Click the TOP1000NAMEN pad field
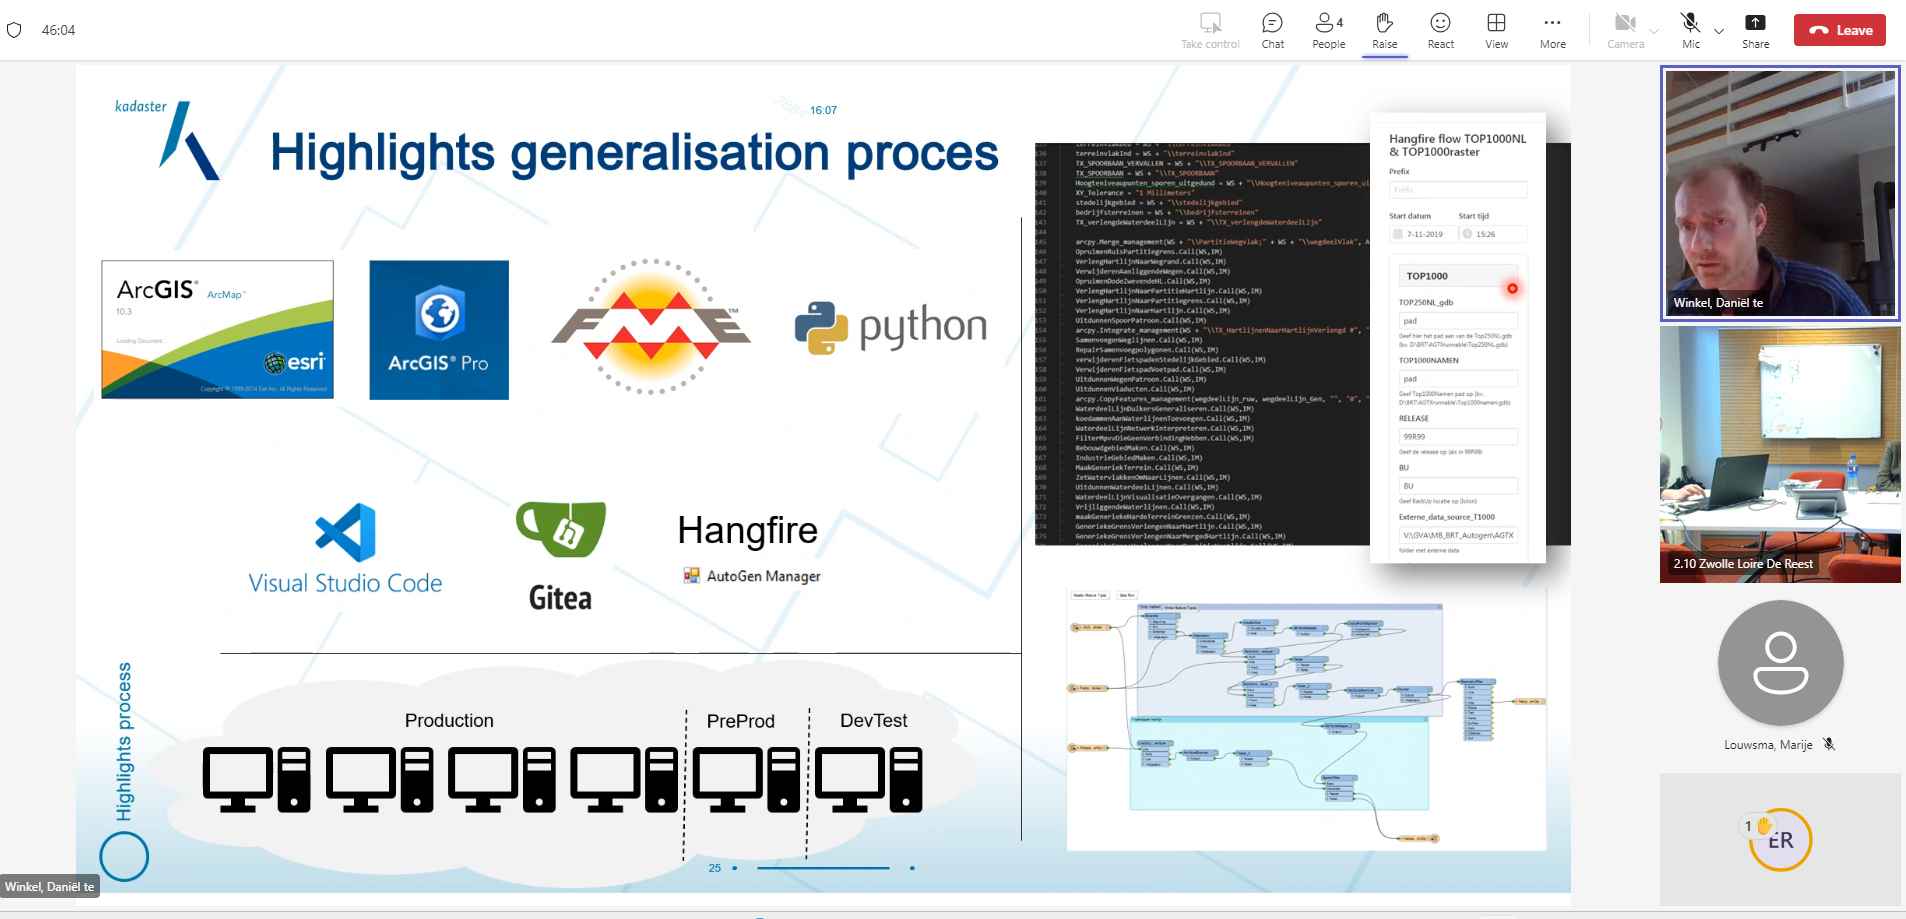Screen dimensions: 1906x919 pyautogui.click(x=1457, y=379)
